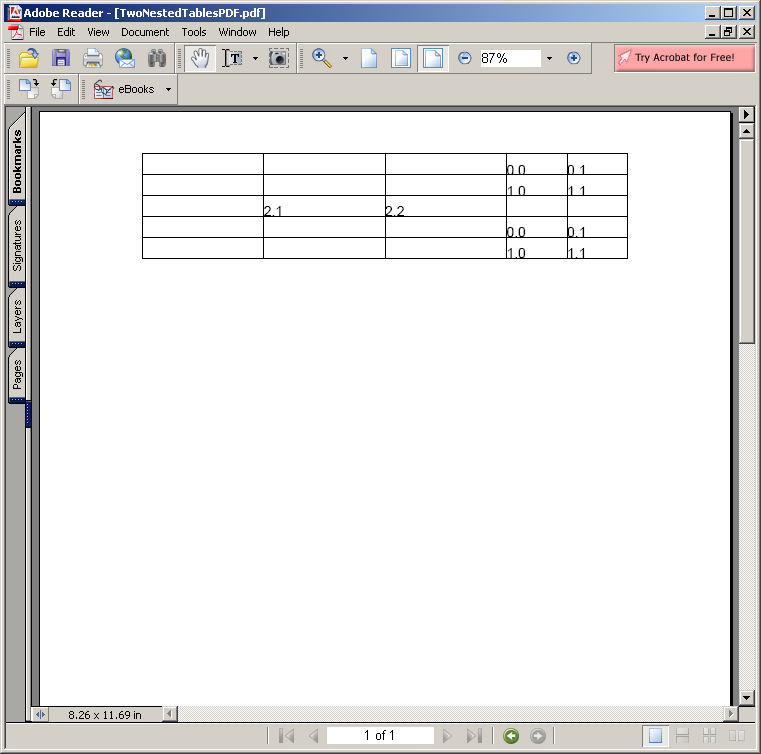Open the Tools menu
The image size is (761, 754).
194,32
